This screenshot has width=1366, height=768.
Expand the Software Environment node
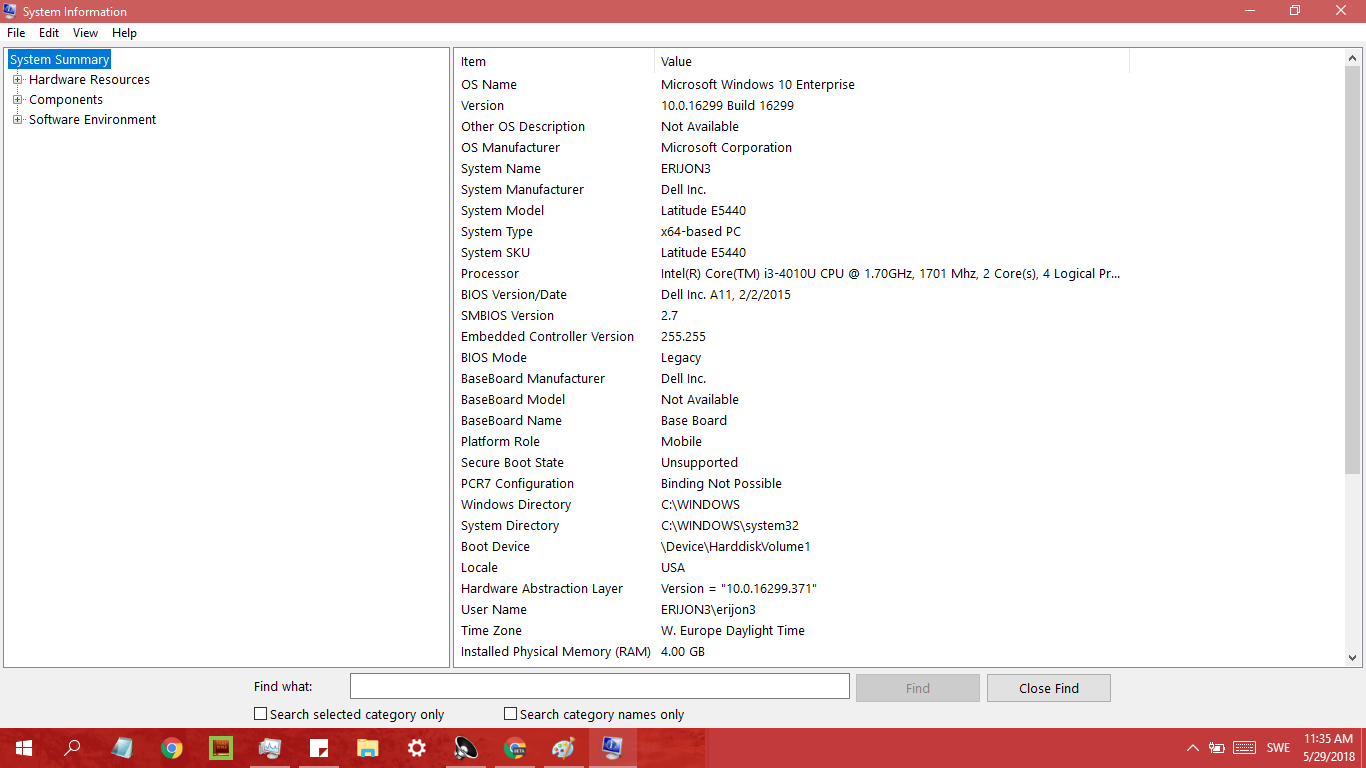17,120
